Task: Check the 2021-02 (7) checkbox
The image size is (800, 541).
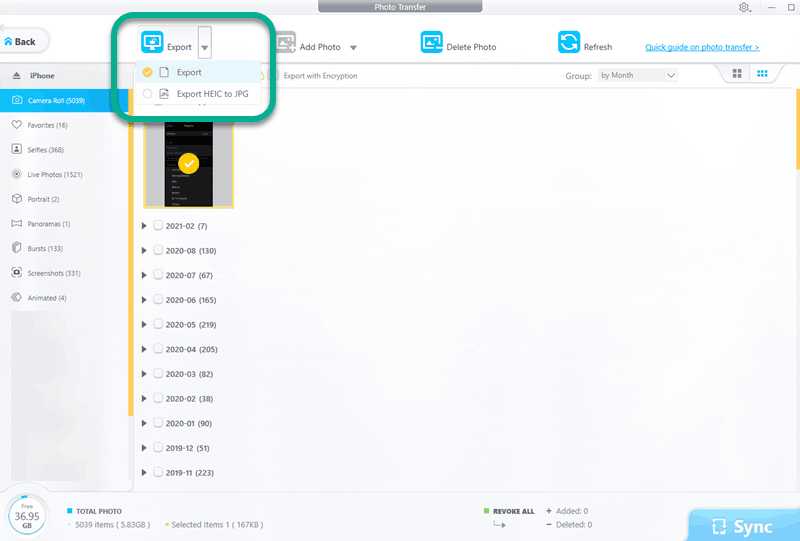Action: tap(158, 225)
